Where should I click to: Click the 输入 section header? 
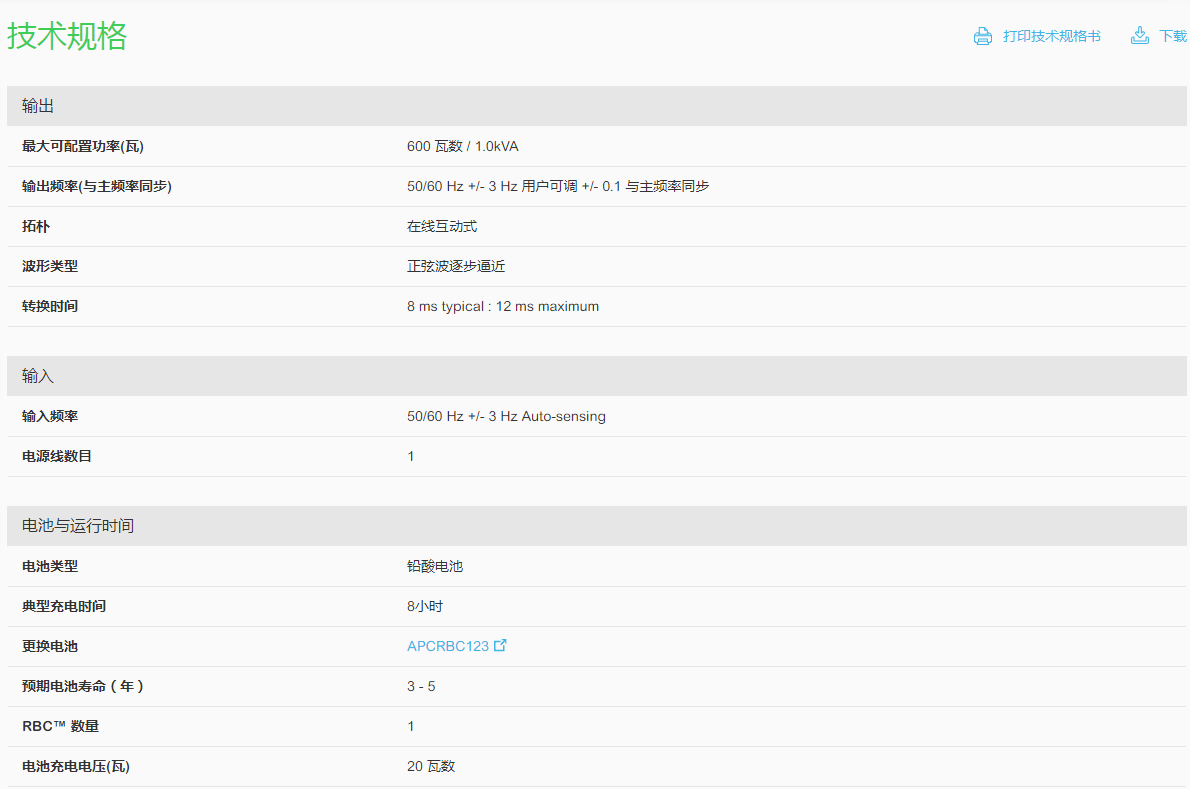38,376
